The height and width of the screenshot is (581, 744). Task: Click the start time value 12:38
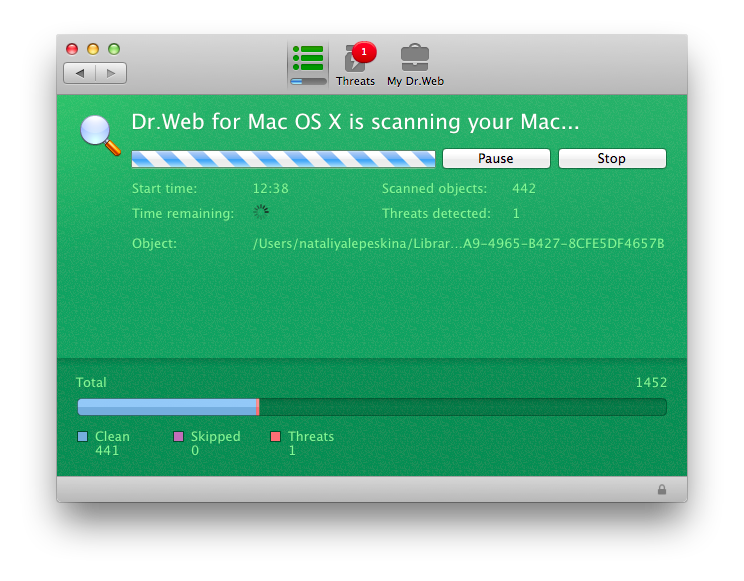pos(270,188)
